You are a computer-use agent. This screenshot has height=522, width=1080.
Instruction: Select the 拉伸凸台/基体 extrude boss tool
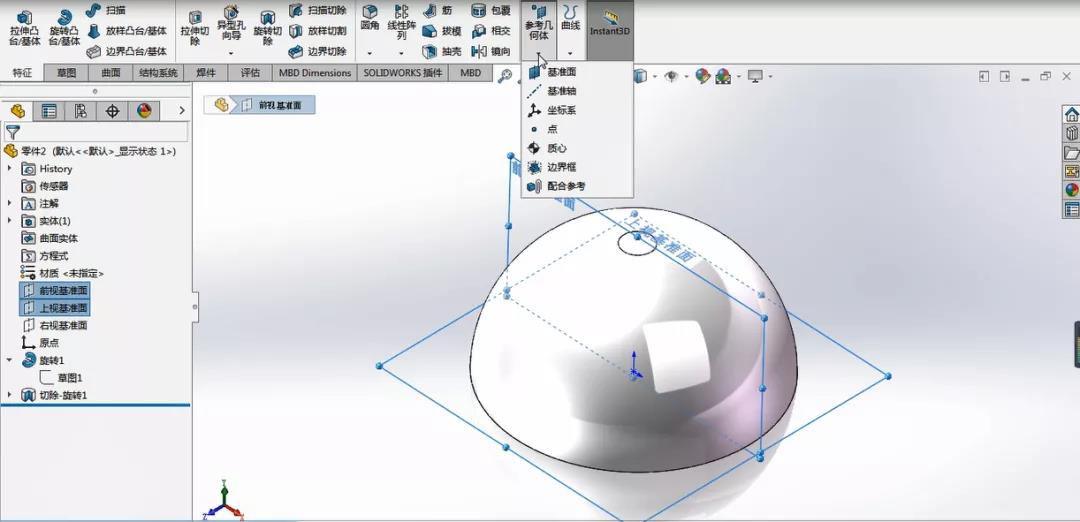[24, 28]
